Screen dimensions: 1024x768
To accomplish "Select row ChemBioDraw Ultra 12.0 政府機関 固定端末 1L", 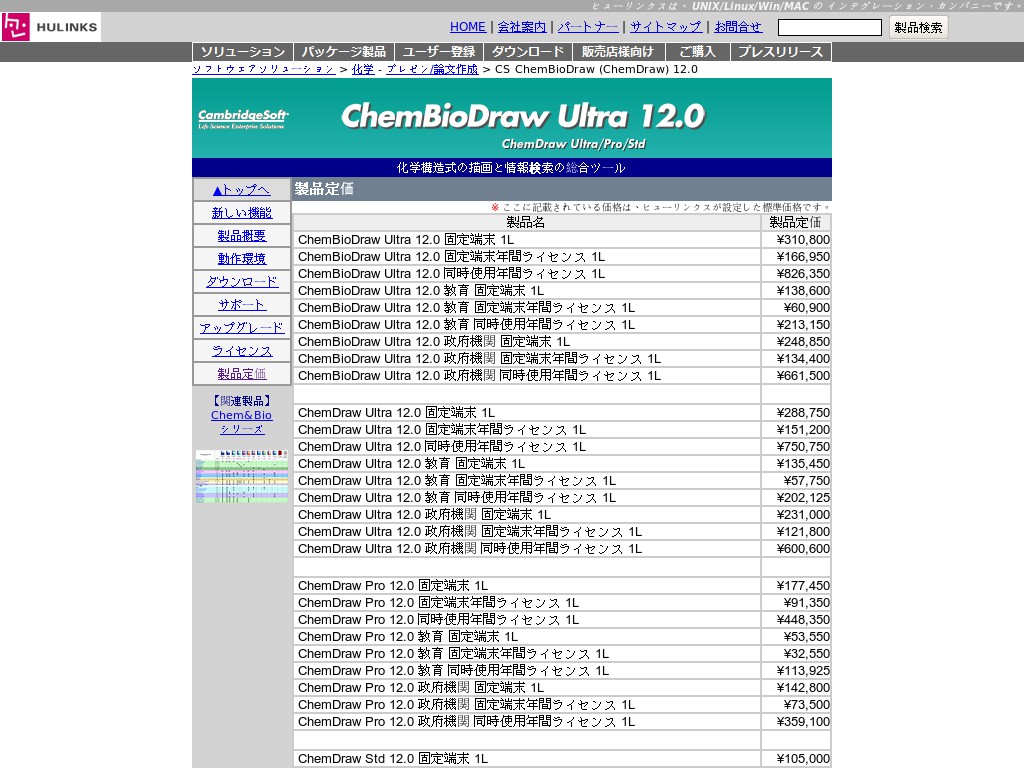I will pyautogui.click(x=526, y=342).
